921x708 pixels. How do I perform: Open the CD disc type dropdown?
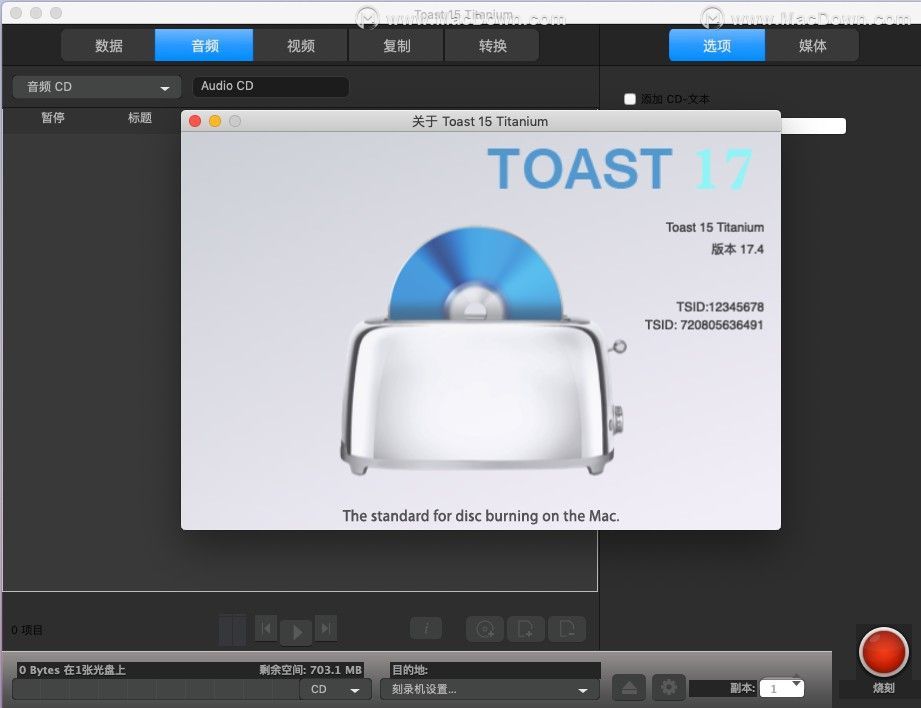pos(335,690)
